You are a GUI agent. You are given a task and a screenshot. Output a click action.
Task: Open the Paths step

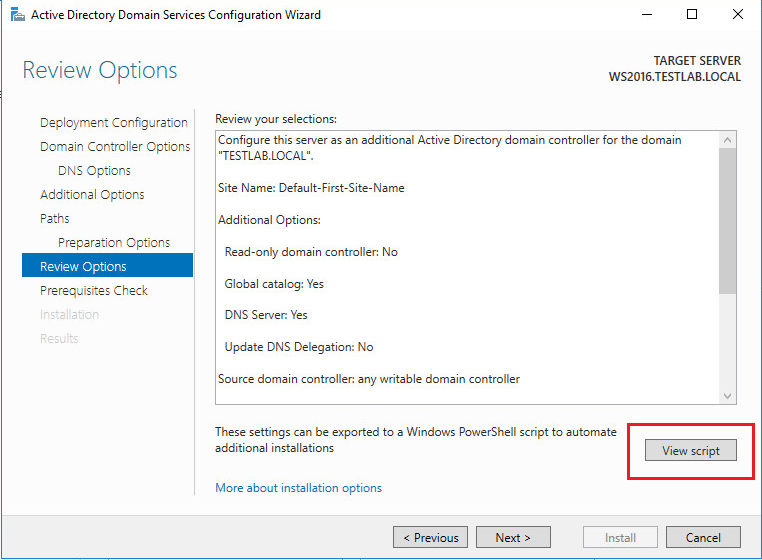click(55, 219)
